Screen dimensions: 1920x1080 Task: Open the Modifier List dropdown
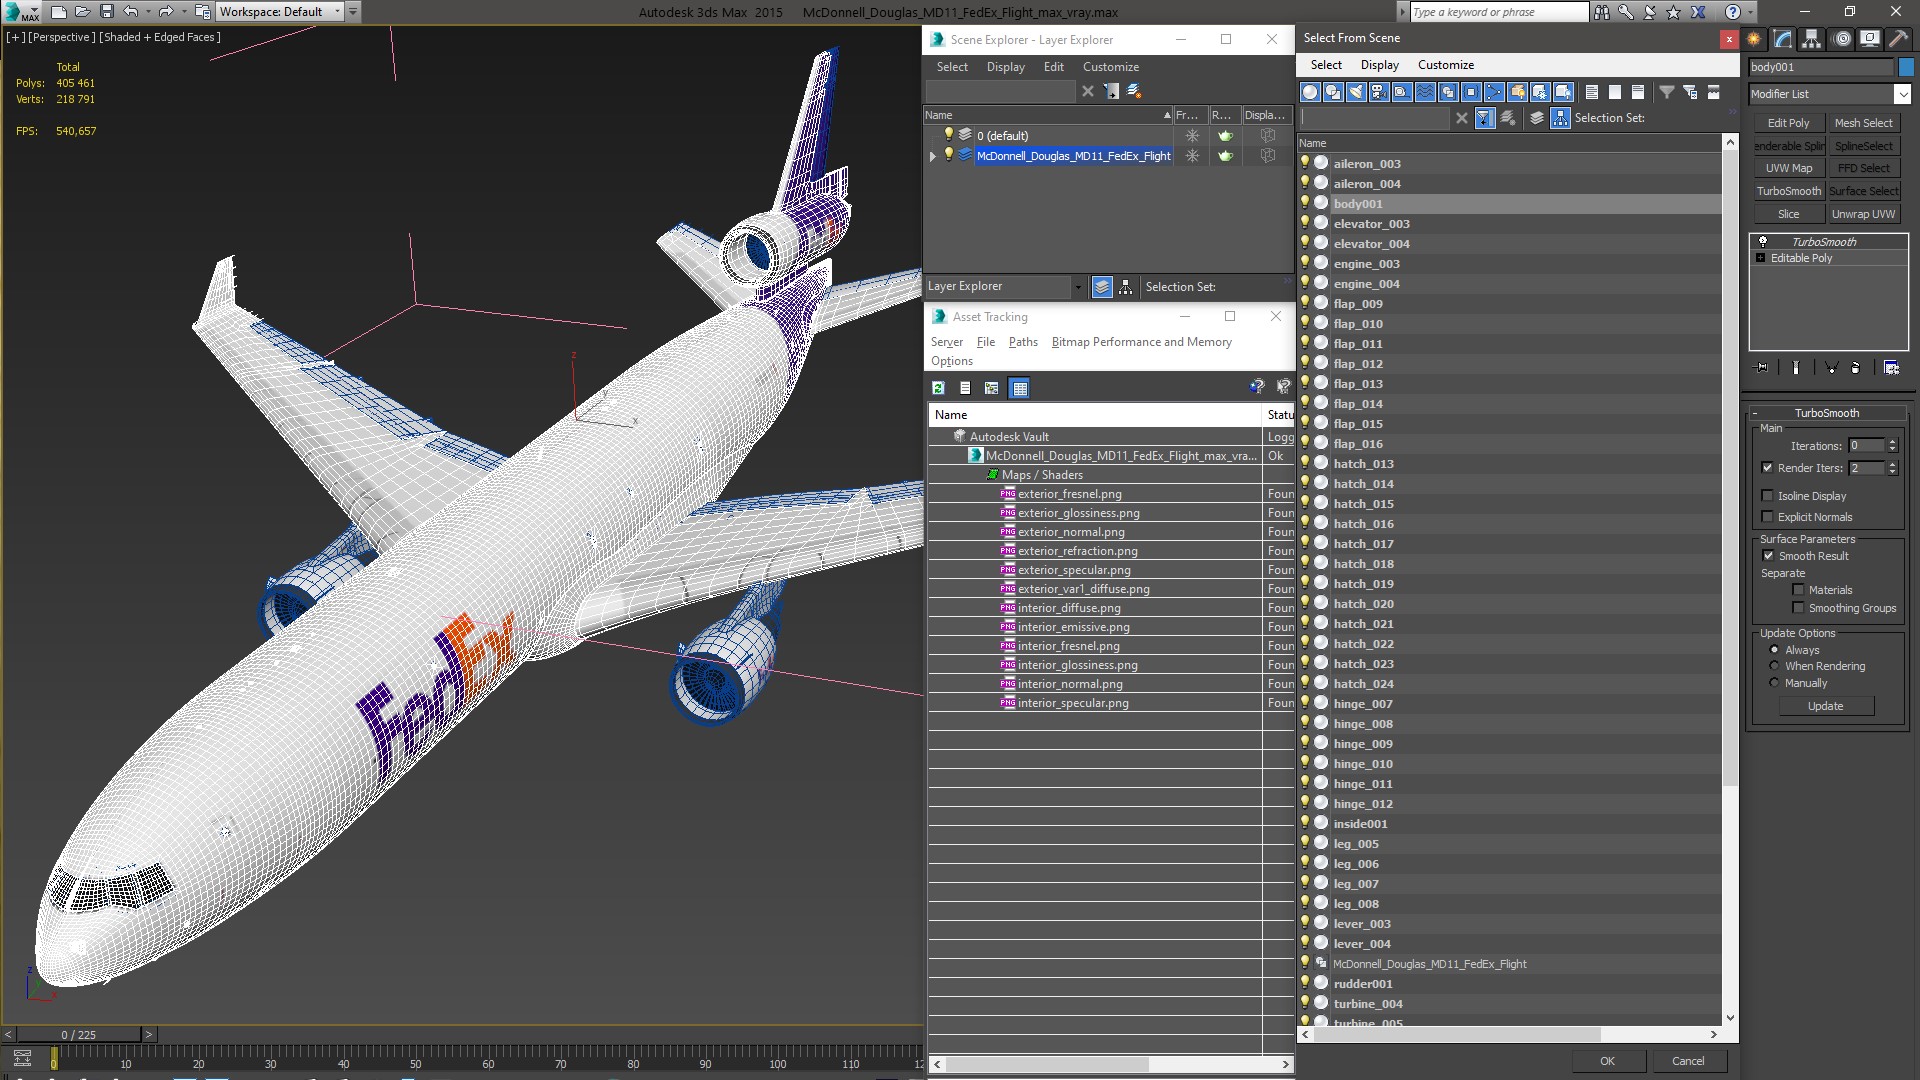1901,94
